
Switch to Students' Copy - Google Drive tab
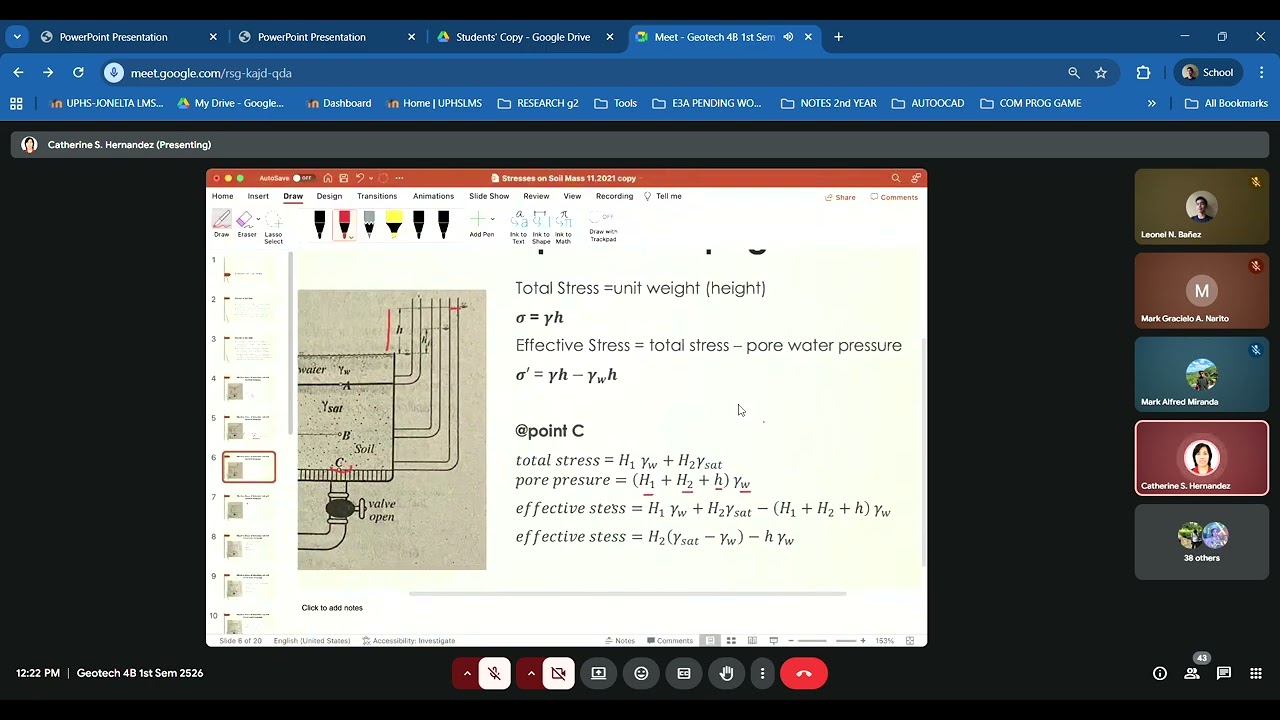523,37
